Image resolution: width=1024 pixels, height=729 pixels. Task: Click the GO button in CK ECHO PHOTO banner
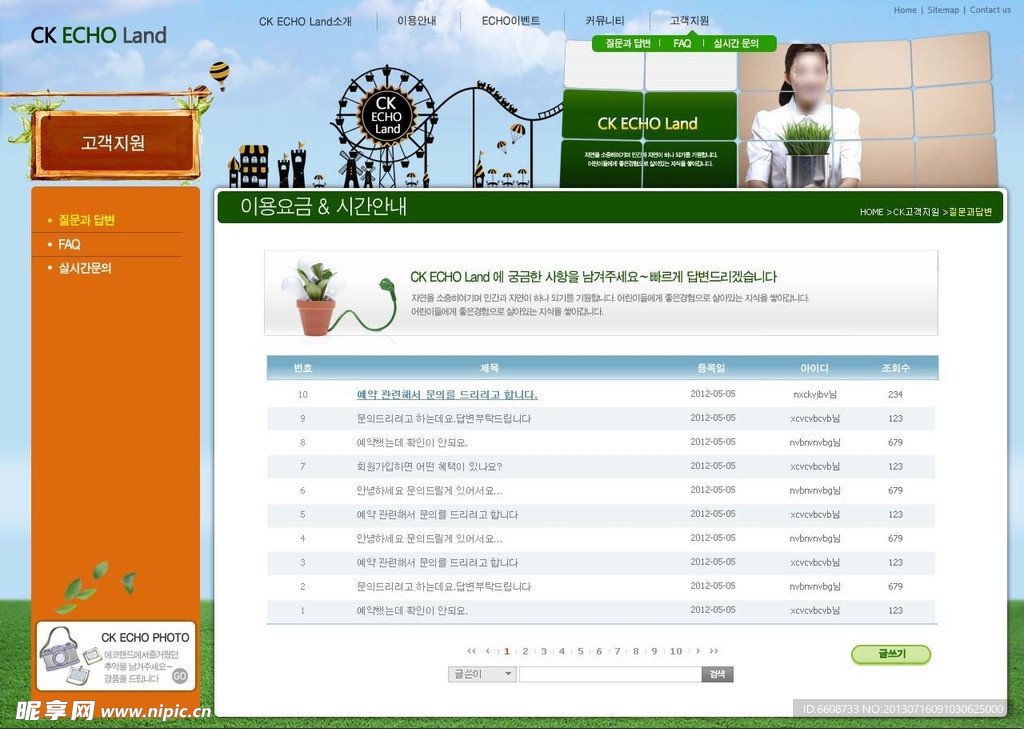point(180,676)
